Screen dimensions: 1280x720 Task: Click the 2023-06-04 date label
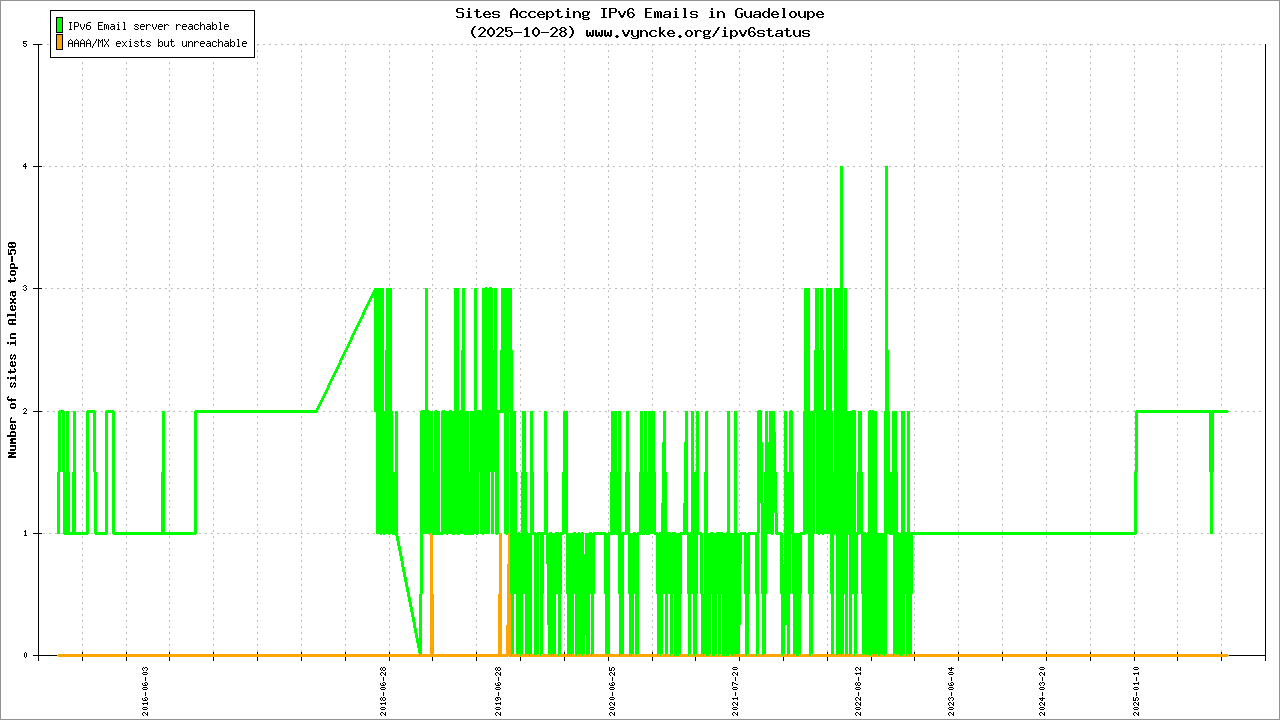[x=951, y=690]
